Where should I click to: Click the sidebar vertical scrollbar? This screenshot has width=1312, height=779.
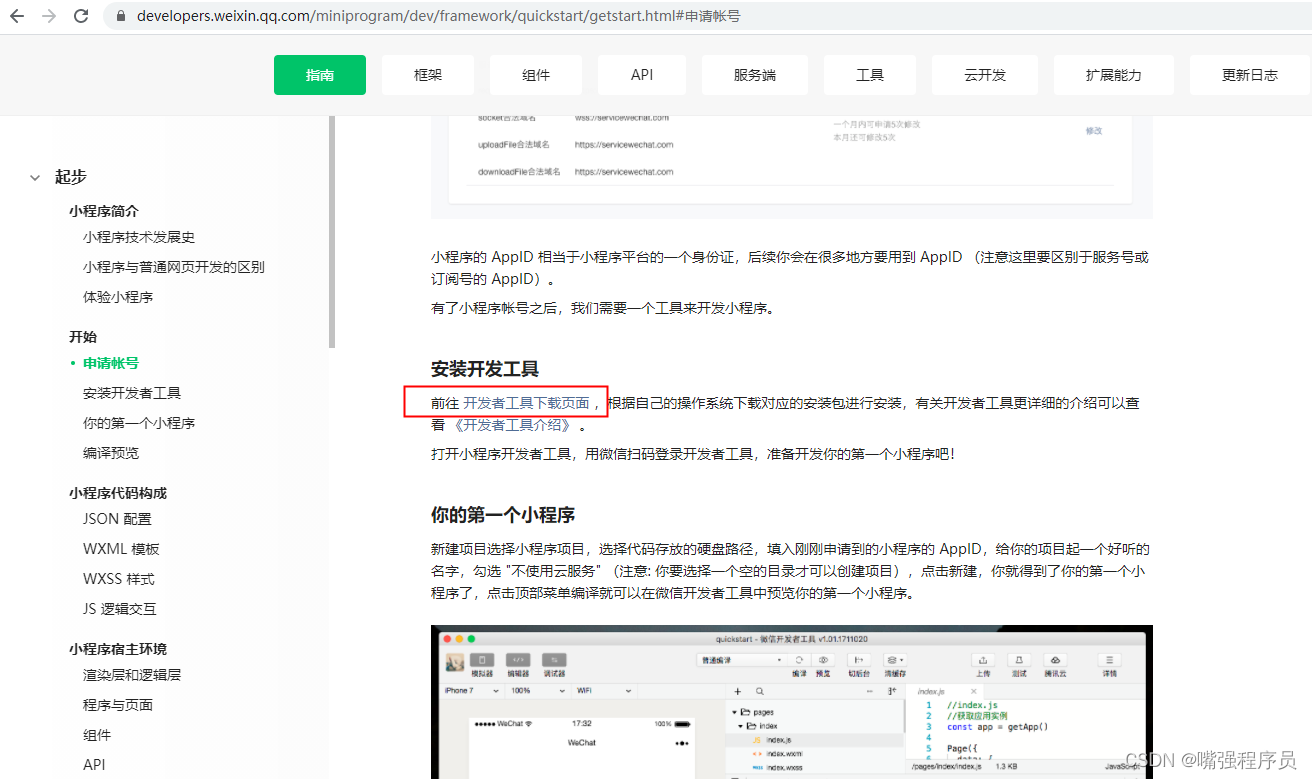click(x=332, y=232)
